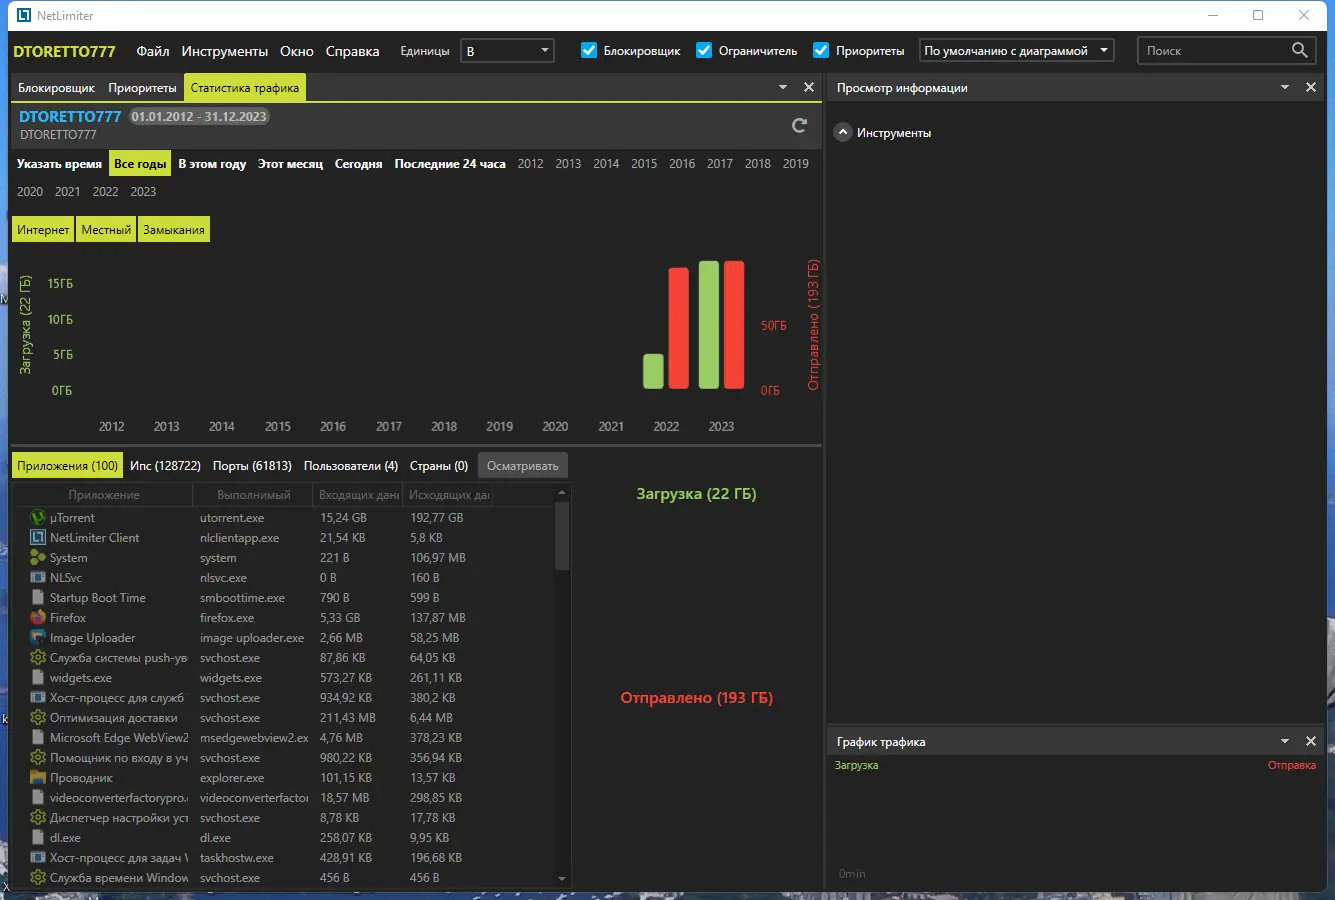Toggle the Ограничитель checkbox
Viewport: 1335px width, 900px height.
coord(704,50)
